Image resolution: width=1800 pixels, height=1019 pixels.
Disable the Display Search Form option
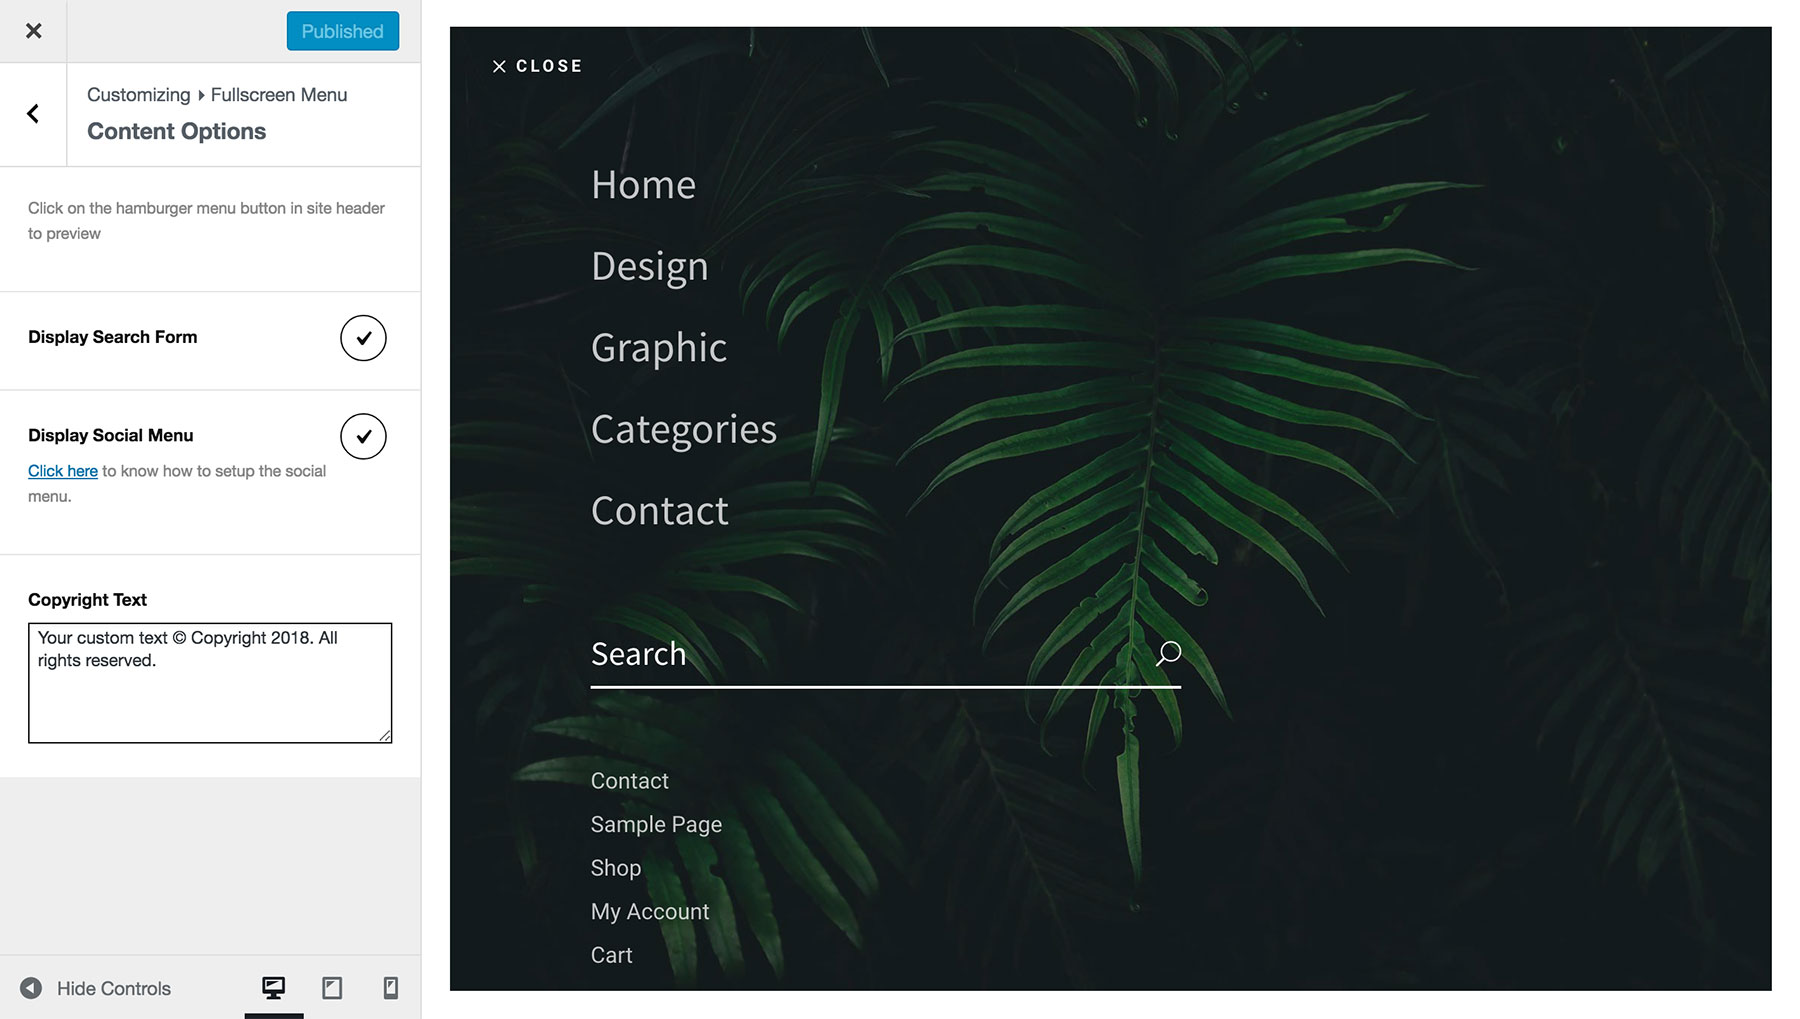click(362, 338)
